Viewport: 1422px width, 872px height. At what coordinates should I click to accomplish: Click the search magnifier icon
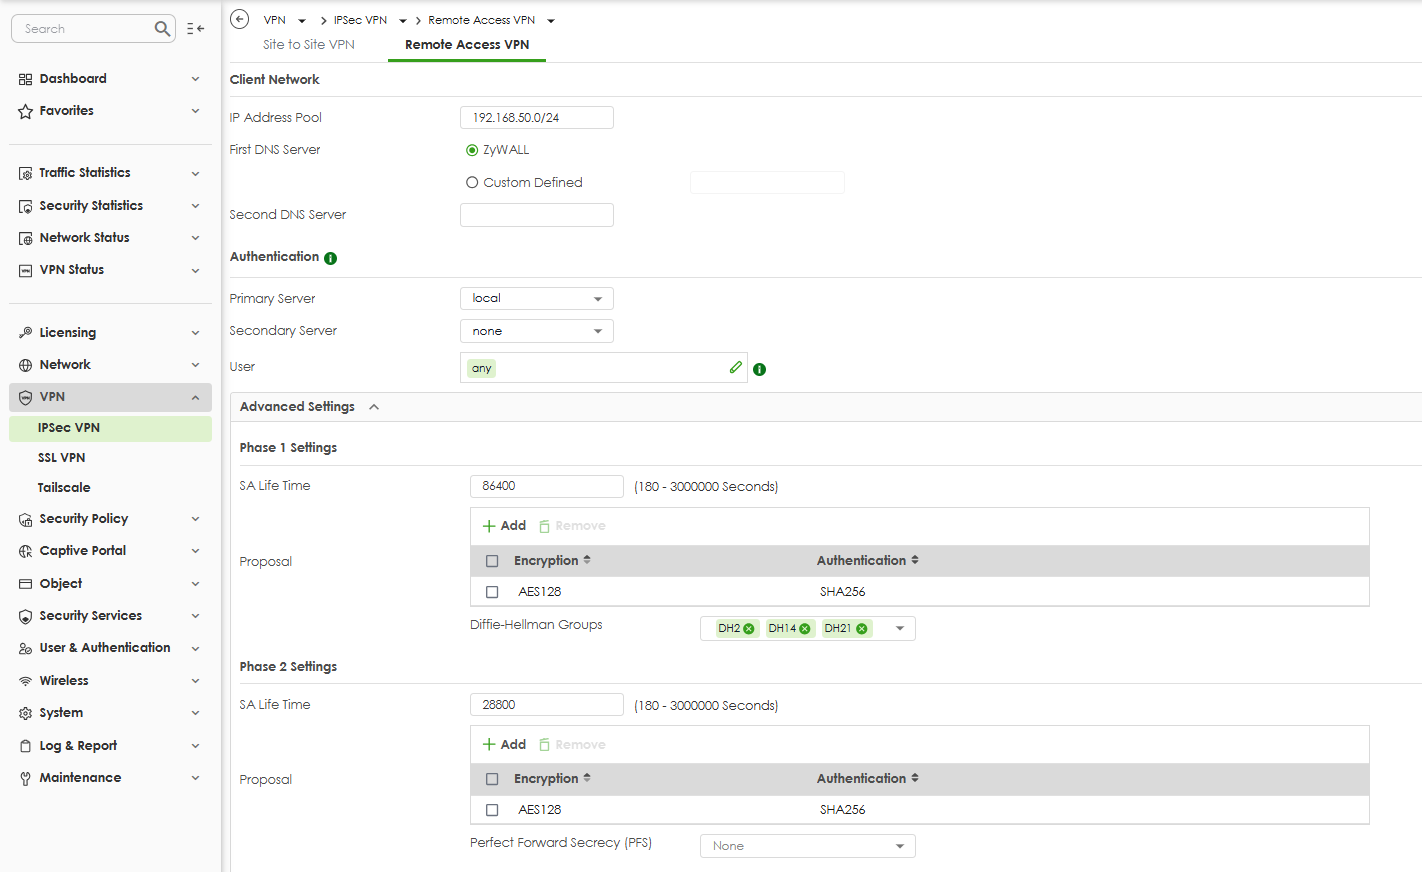tap(162, 29)
